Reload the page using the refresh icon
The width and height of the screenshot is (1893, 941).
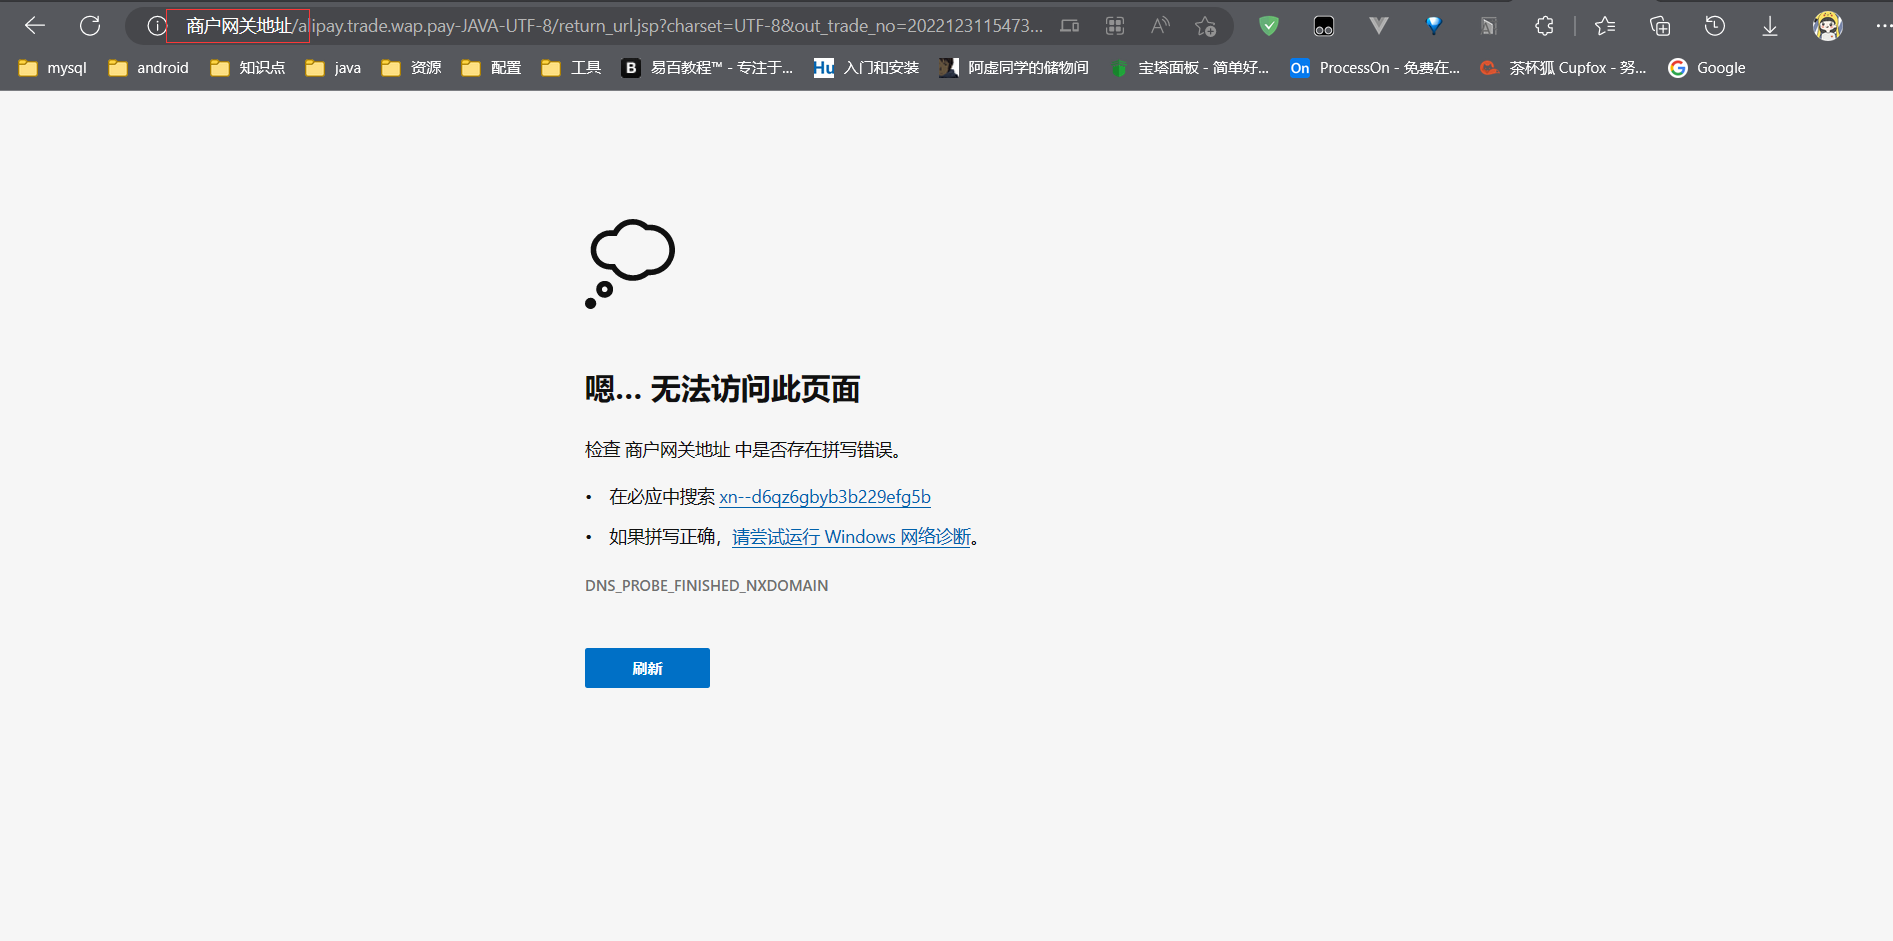coord(90,26)
